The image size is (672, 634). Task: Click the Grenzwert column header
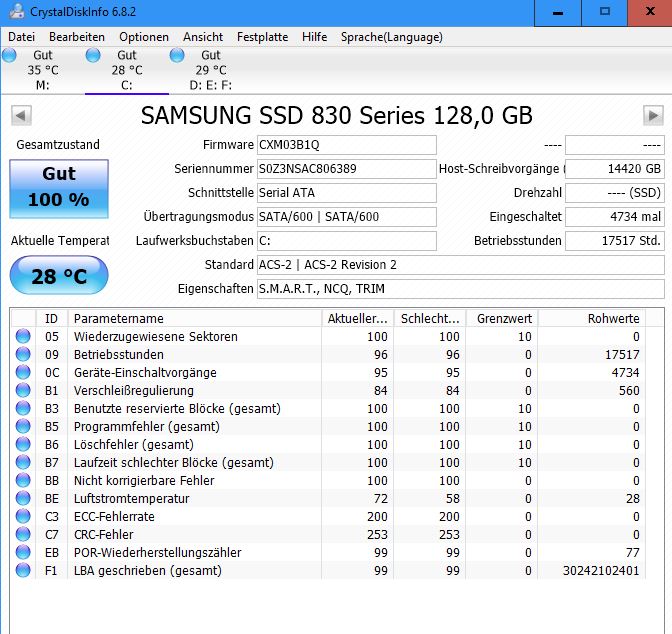point(502,319)
